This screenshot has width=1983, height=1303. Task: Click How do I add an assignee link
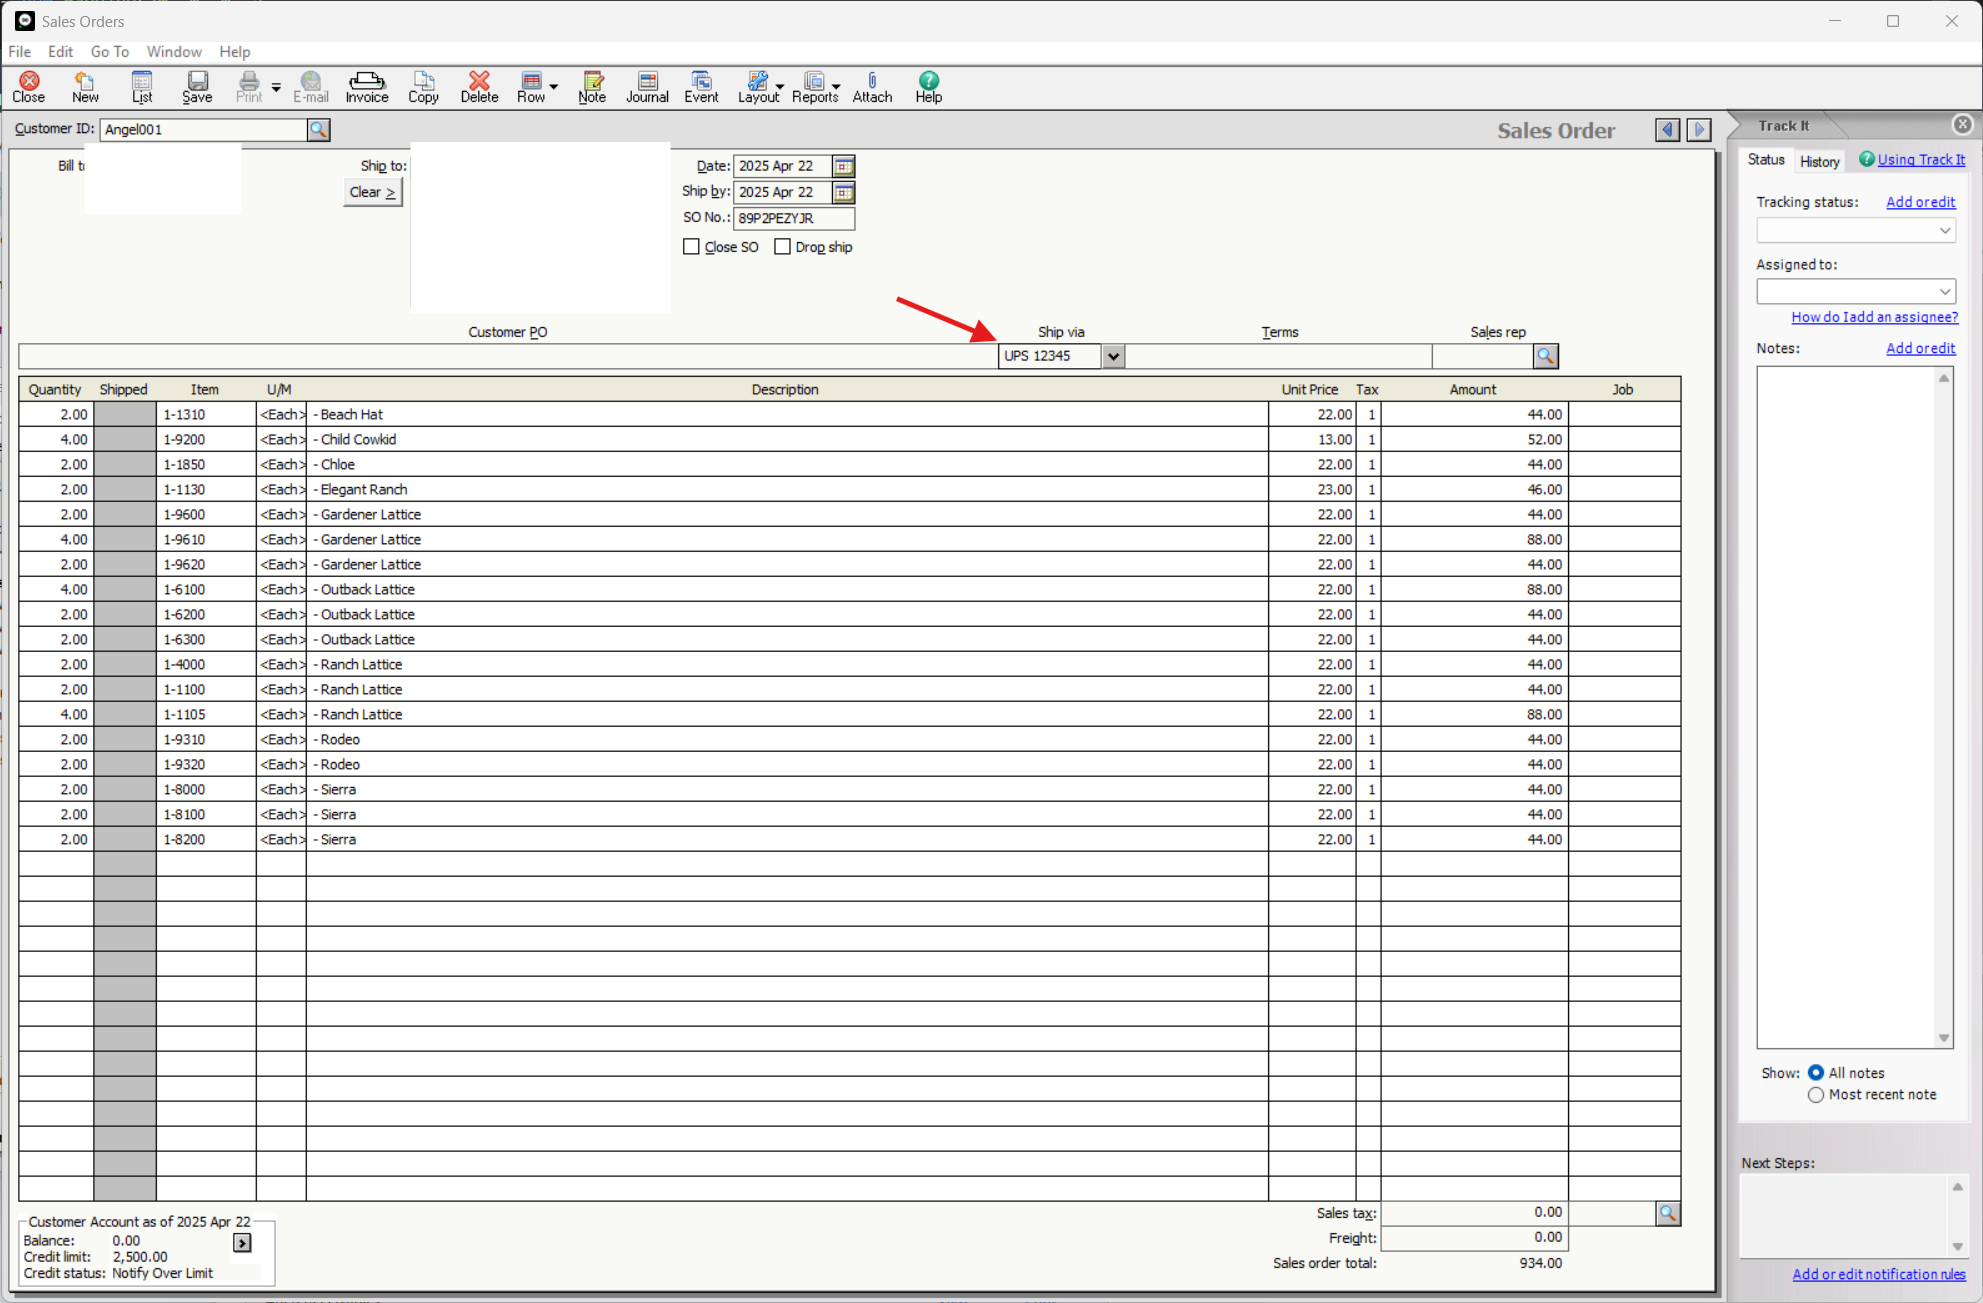tap(1874, 317)
